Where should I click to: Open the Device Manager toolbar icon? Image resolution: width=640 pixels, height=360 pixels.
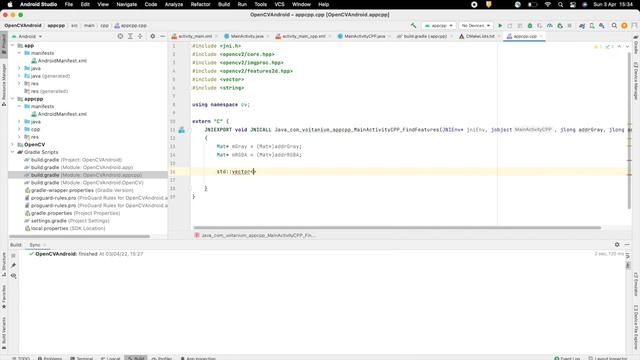point(592,25)
